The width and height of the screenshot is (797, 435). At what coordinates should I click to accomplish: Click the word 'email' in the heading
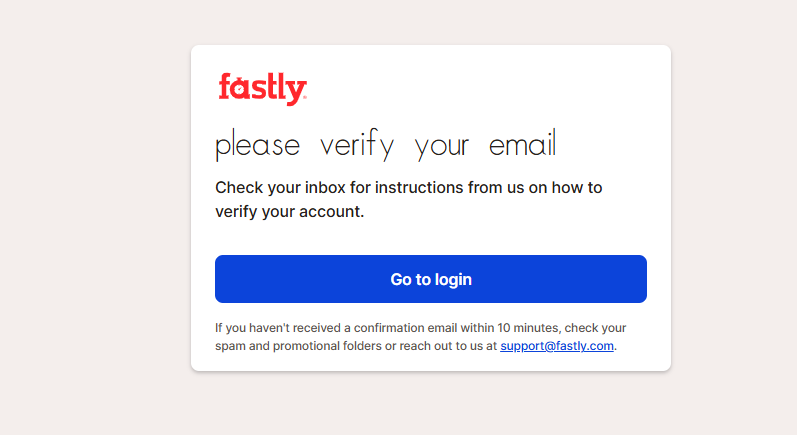[523, 143]
